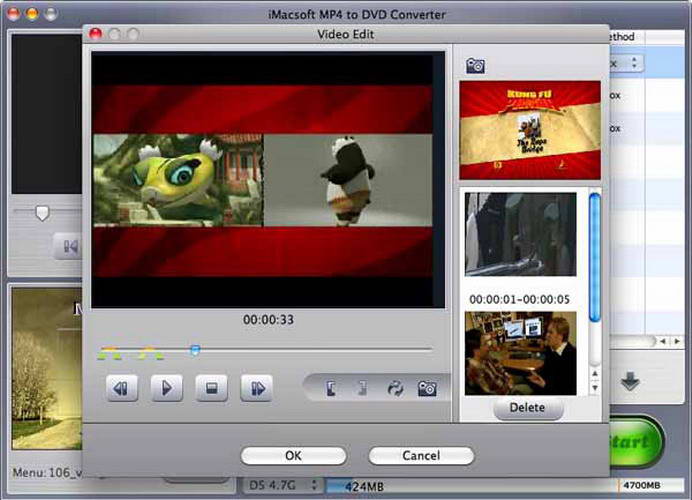Close the Video Edit dialog

tap(95, 34)
